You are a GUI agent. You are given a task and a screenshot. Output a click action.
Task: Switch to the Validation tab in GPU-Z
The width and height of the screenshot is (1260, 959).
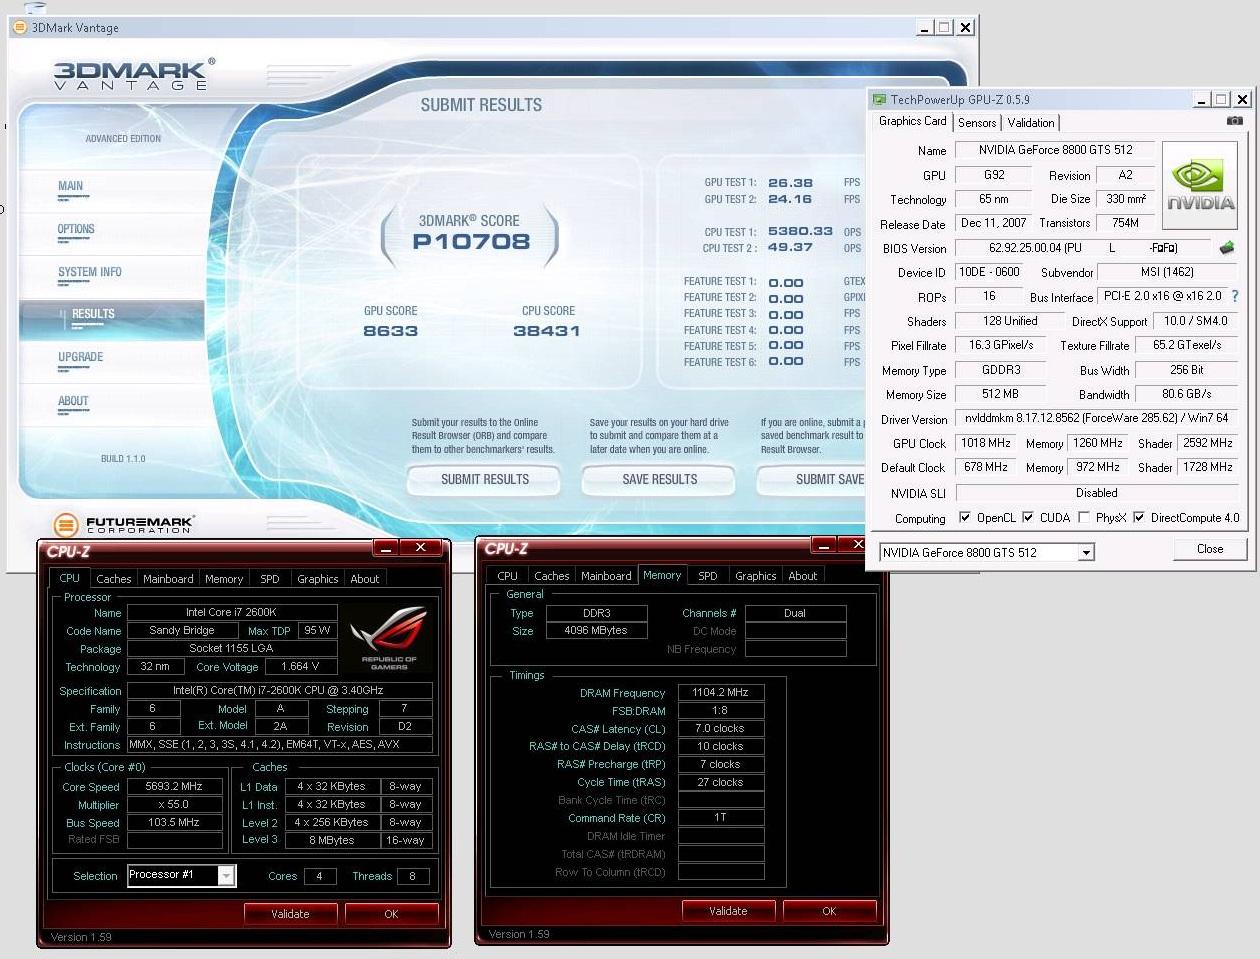(1031, 122)
